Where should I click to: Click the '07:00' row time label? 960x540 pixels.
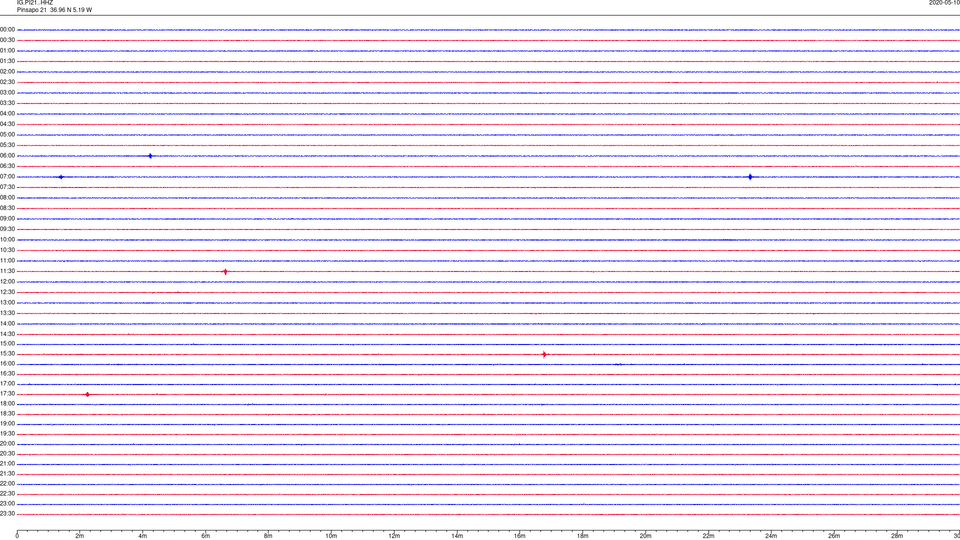pos(7,177)
